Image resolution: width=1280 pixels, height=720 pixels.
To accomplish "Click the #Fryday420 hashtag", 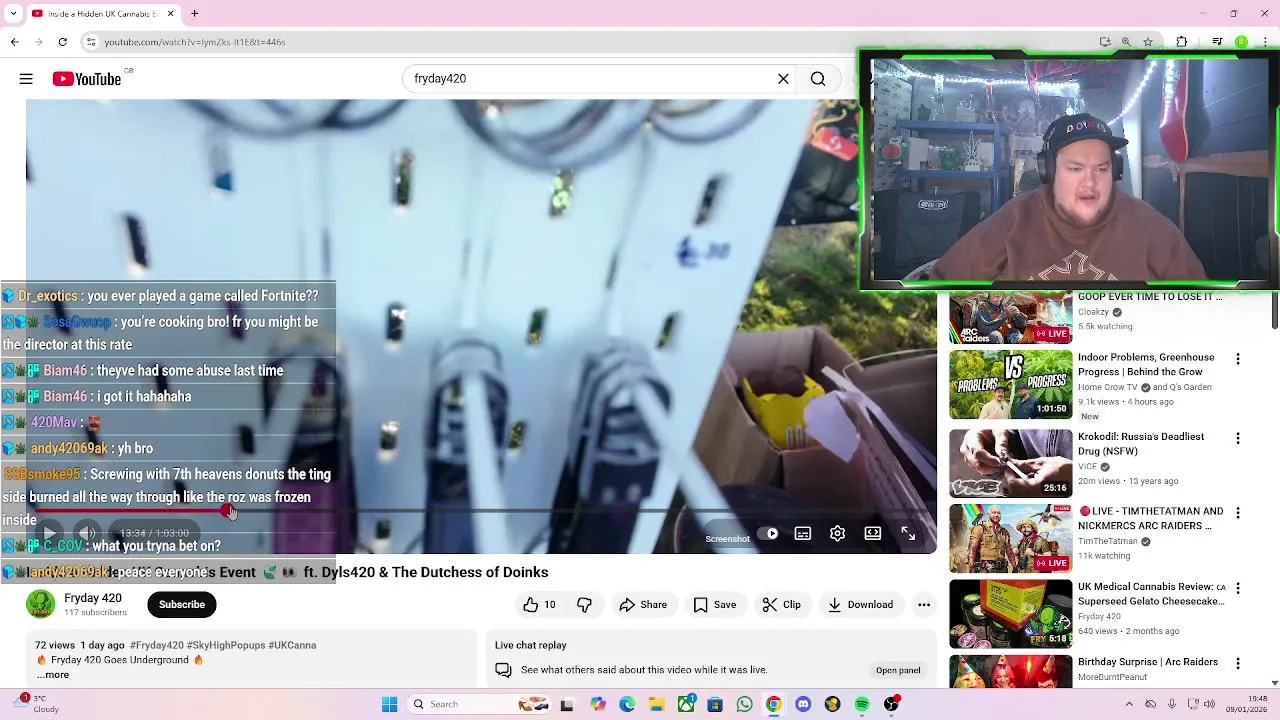I will [x=157, y=645].
